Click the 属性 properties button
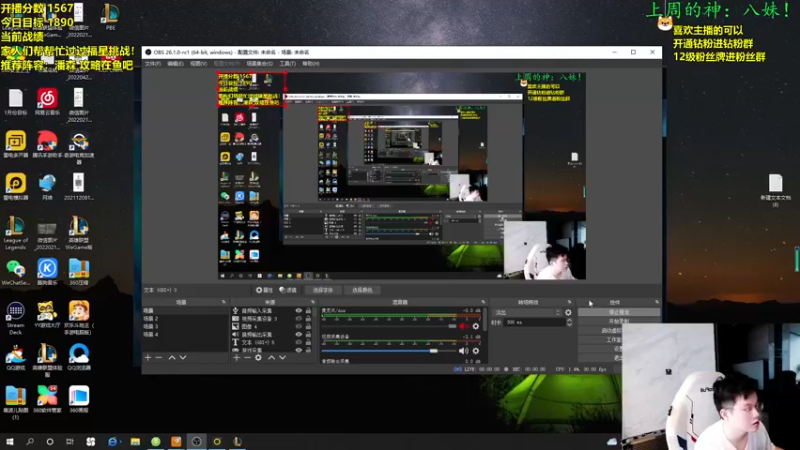The image size is (800, 450). tap(264, 290)
